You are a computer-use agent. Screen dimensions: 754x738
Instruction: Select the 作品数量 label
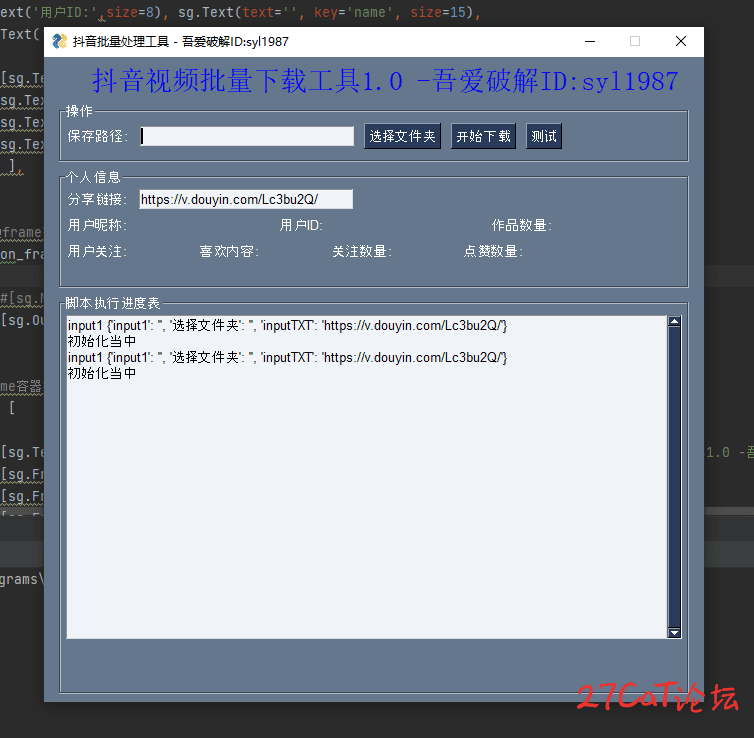click(x=522, y=225)
